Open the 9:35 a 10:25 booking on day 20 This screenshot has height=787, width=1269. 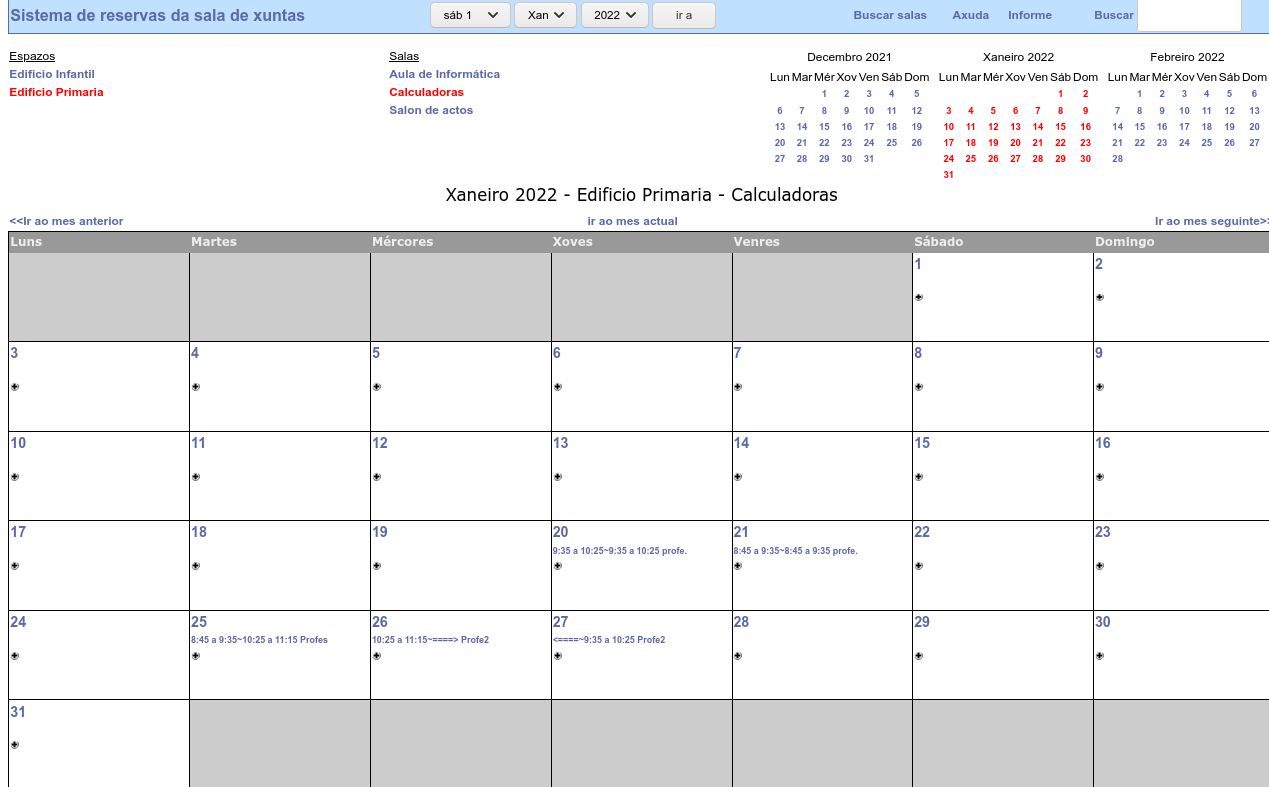pyautogui.click(x=619, y=551)
